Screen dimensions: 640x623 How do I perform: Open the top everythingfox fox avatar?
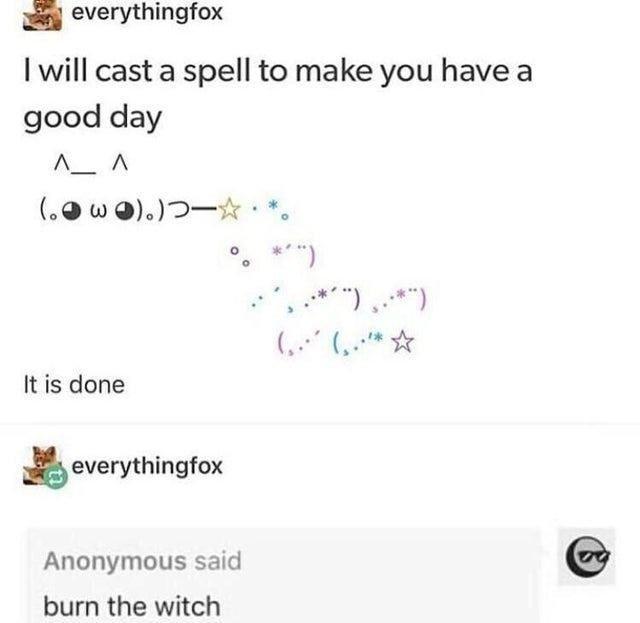tap(42, 16)
